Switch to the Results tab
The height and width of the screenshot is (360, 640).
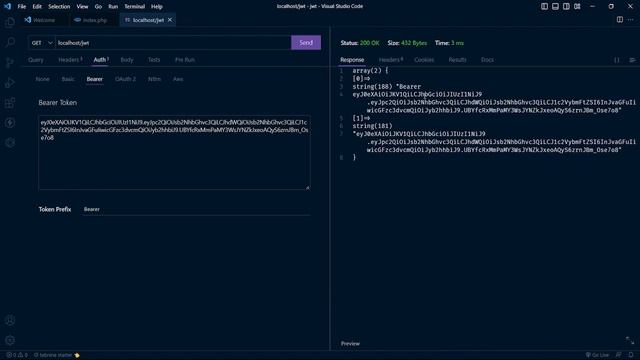(457, 60)
